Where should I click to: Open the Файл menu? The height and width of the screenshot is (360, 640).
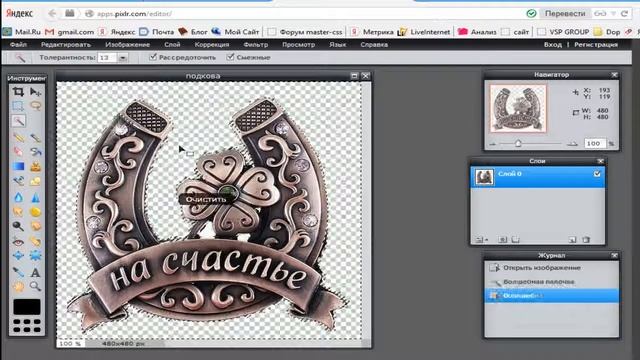tap(18, 44)
